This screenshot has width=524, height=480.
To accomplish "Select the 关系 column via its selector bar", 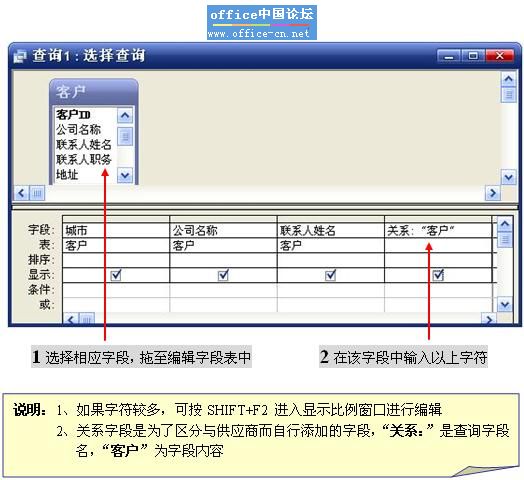I will [x=438, y=219].
